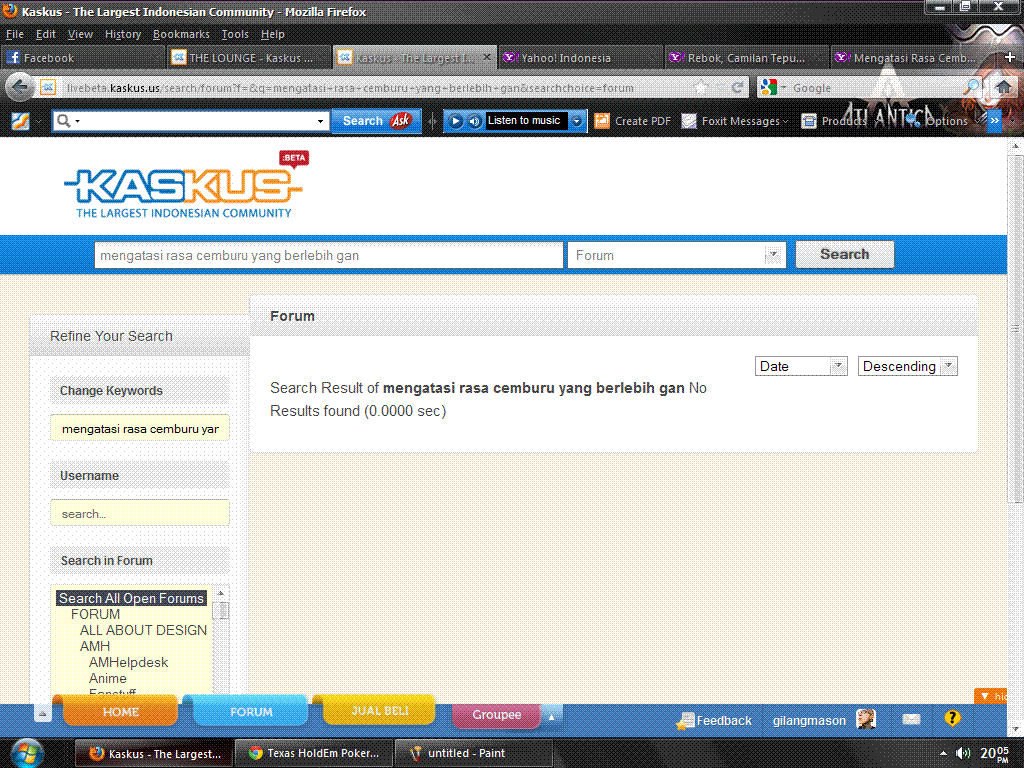
Task: Play music in the Foxit toolbar
Action: point(456,121)
